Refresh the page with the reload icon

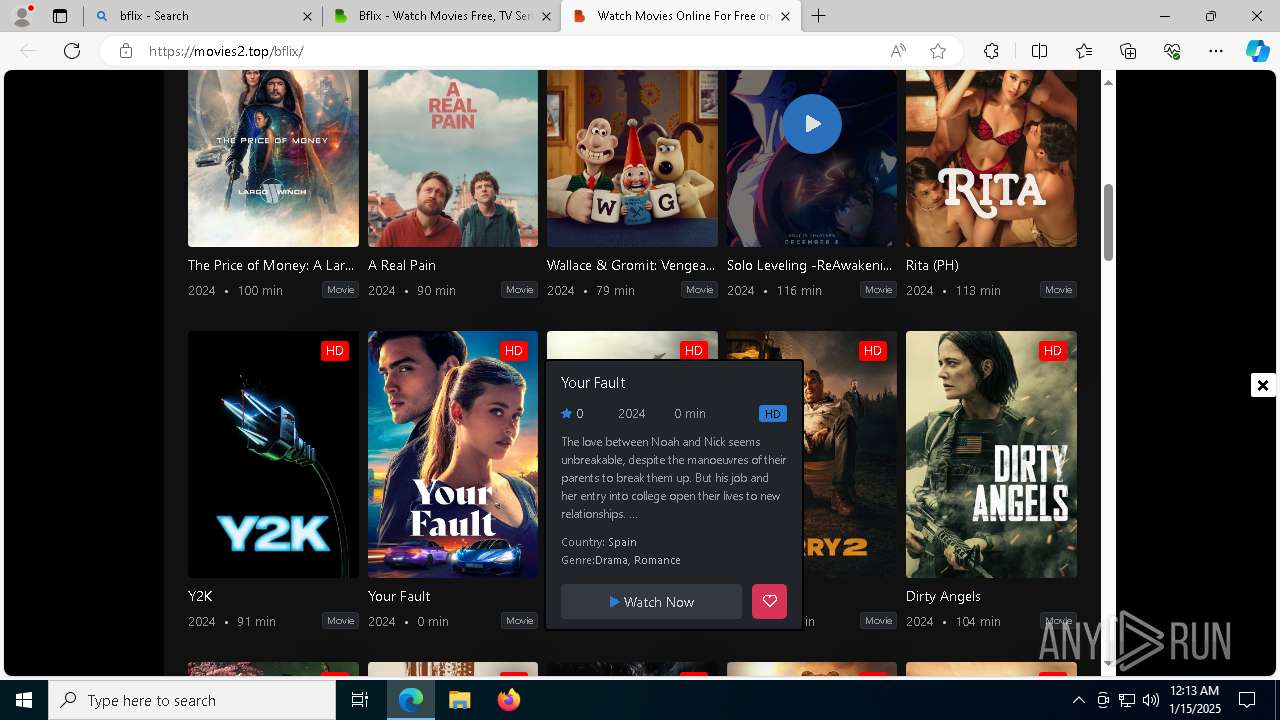coord(72,51)
